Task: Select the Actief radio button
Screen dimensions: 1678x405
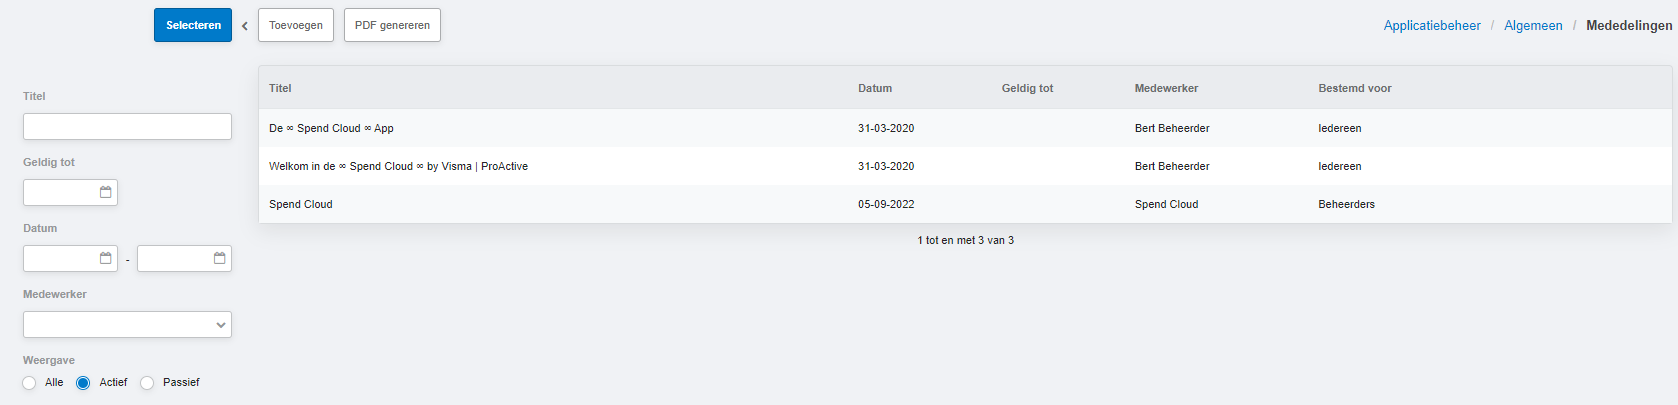Action: pyautogui.click(x=83, y=383)
